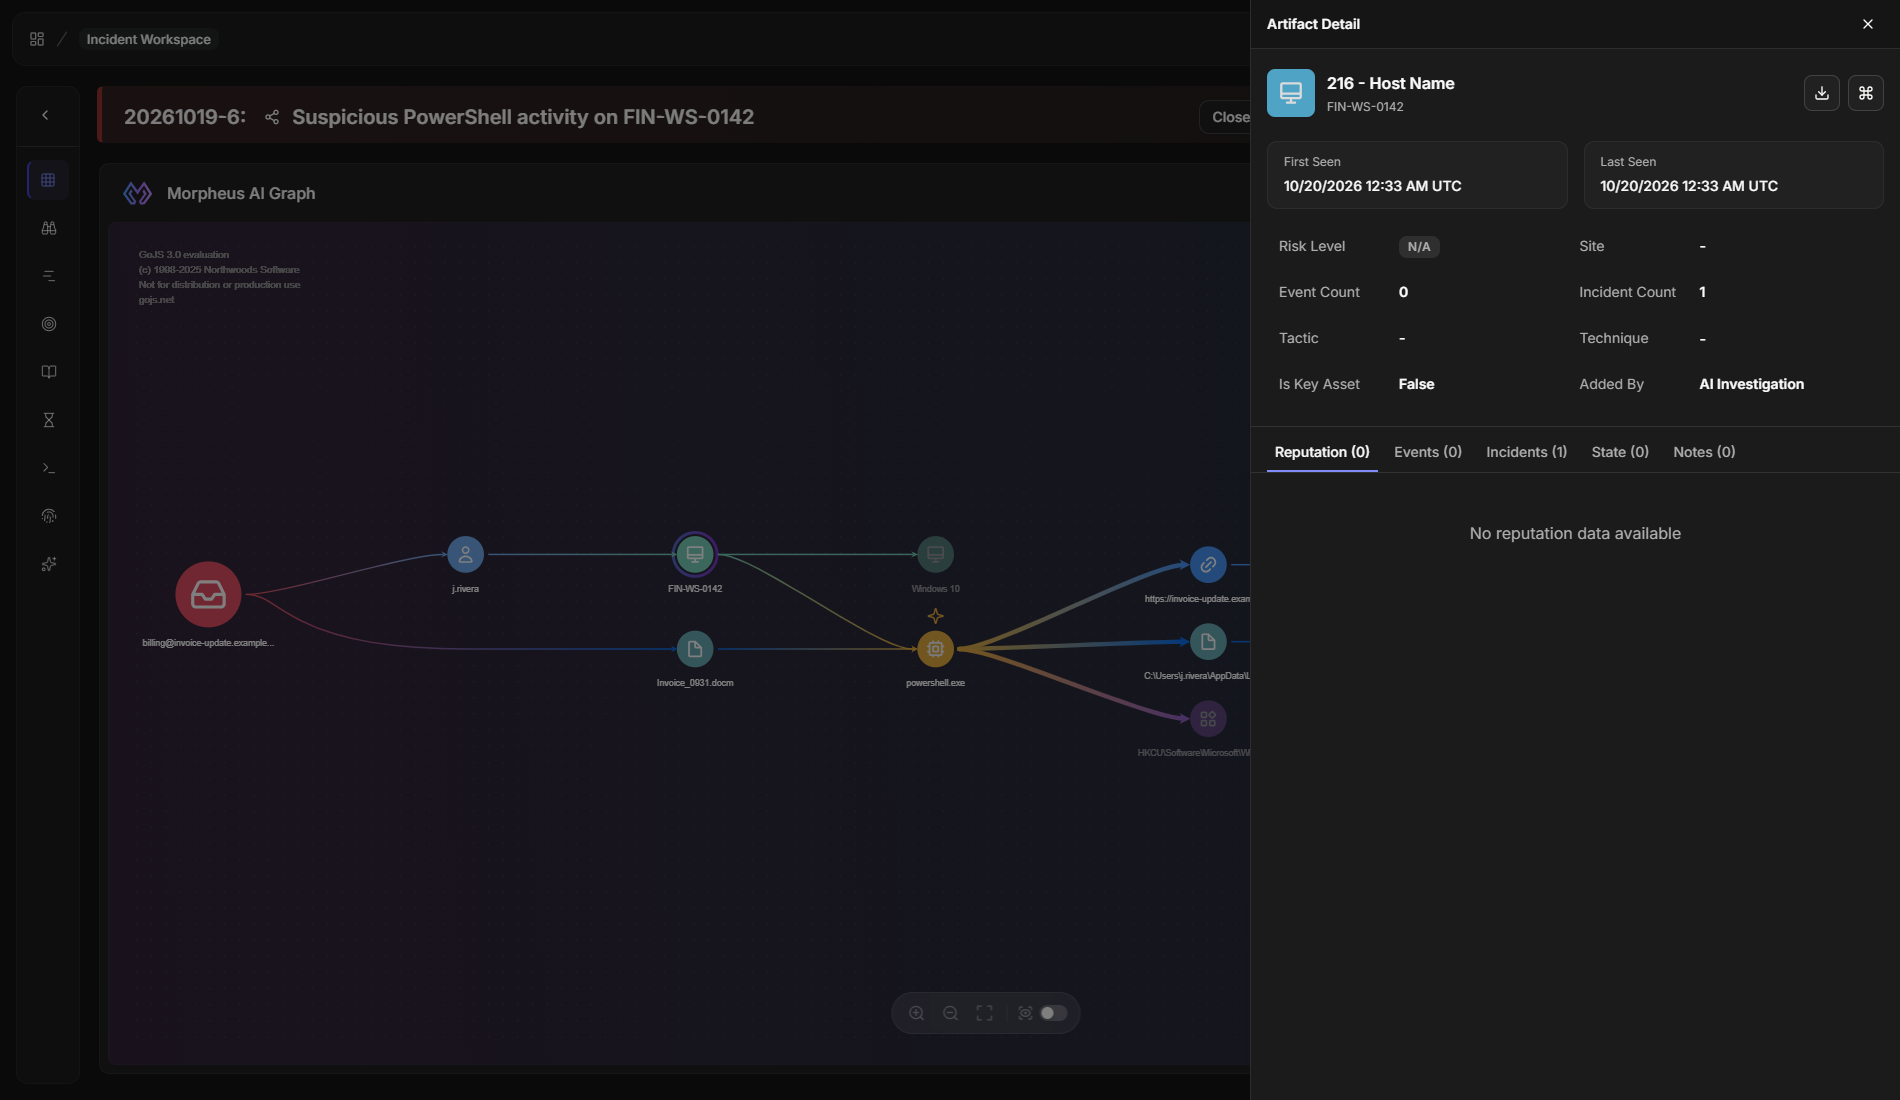Select the HKCU\Software registry node
1900x1100 pixels.
(x=1208, y=719)
